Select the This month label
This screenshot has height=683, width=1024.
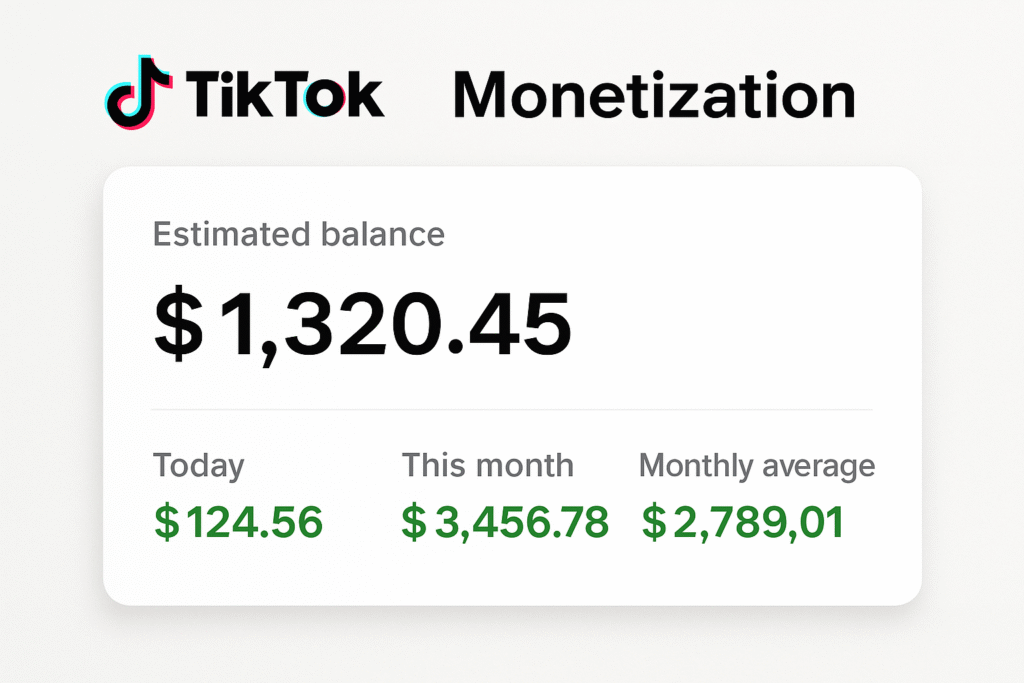pyautogui.click(x=487, y=465)
